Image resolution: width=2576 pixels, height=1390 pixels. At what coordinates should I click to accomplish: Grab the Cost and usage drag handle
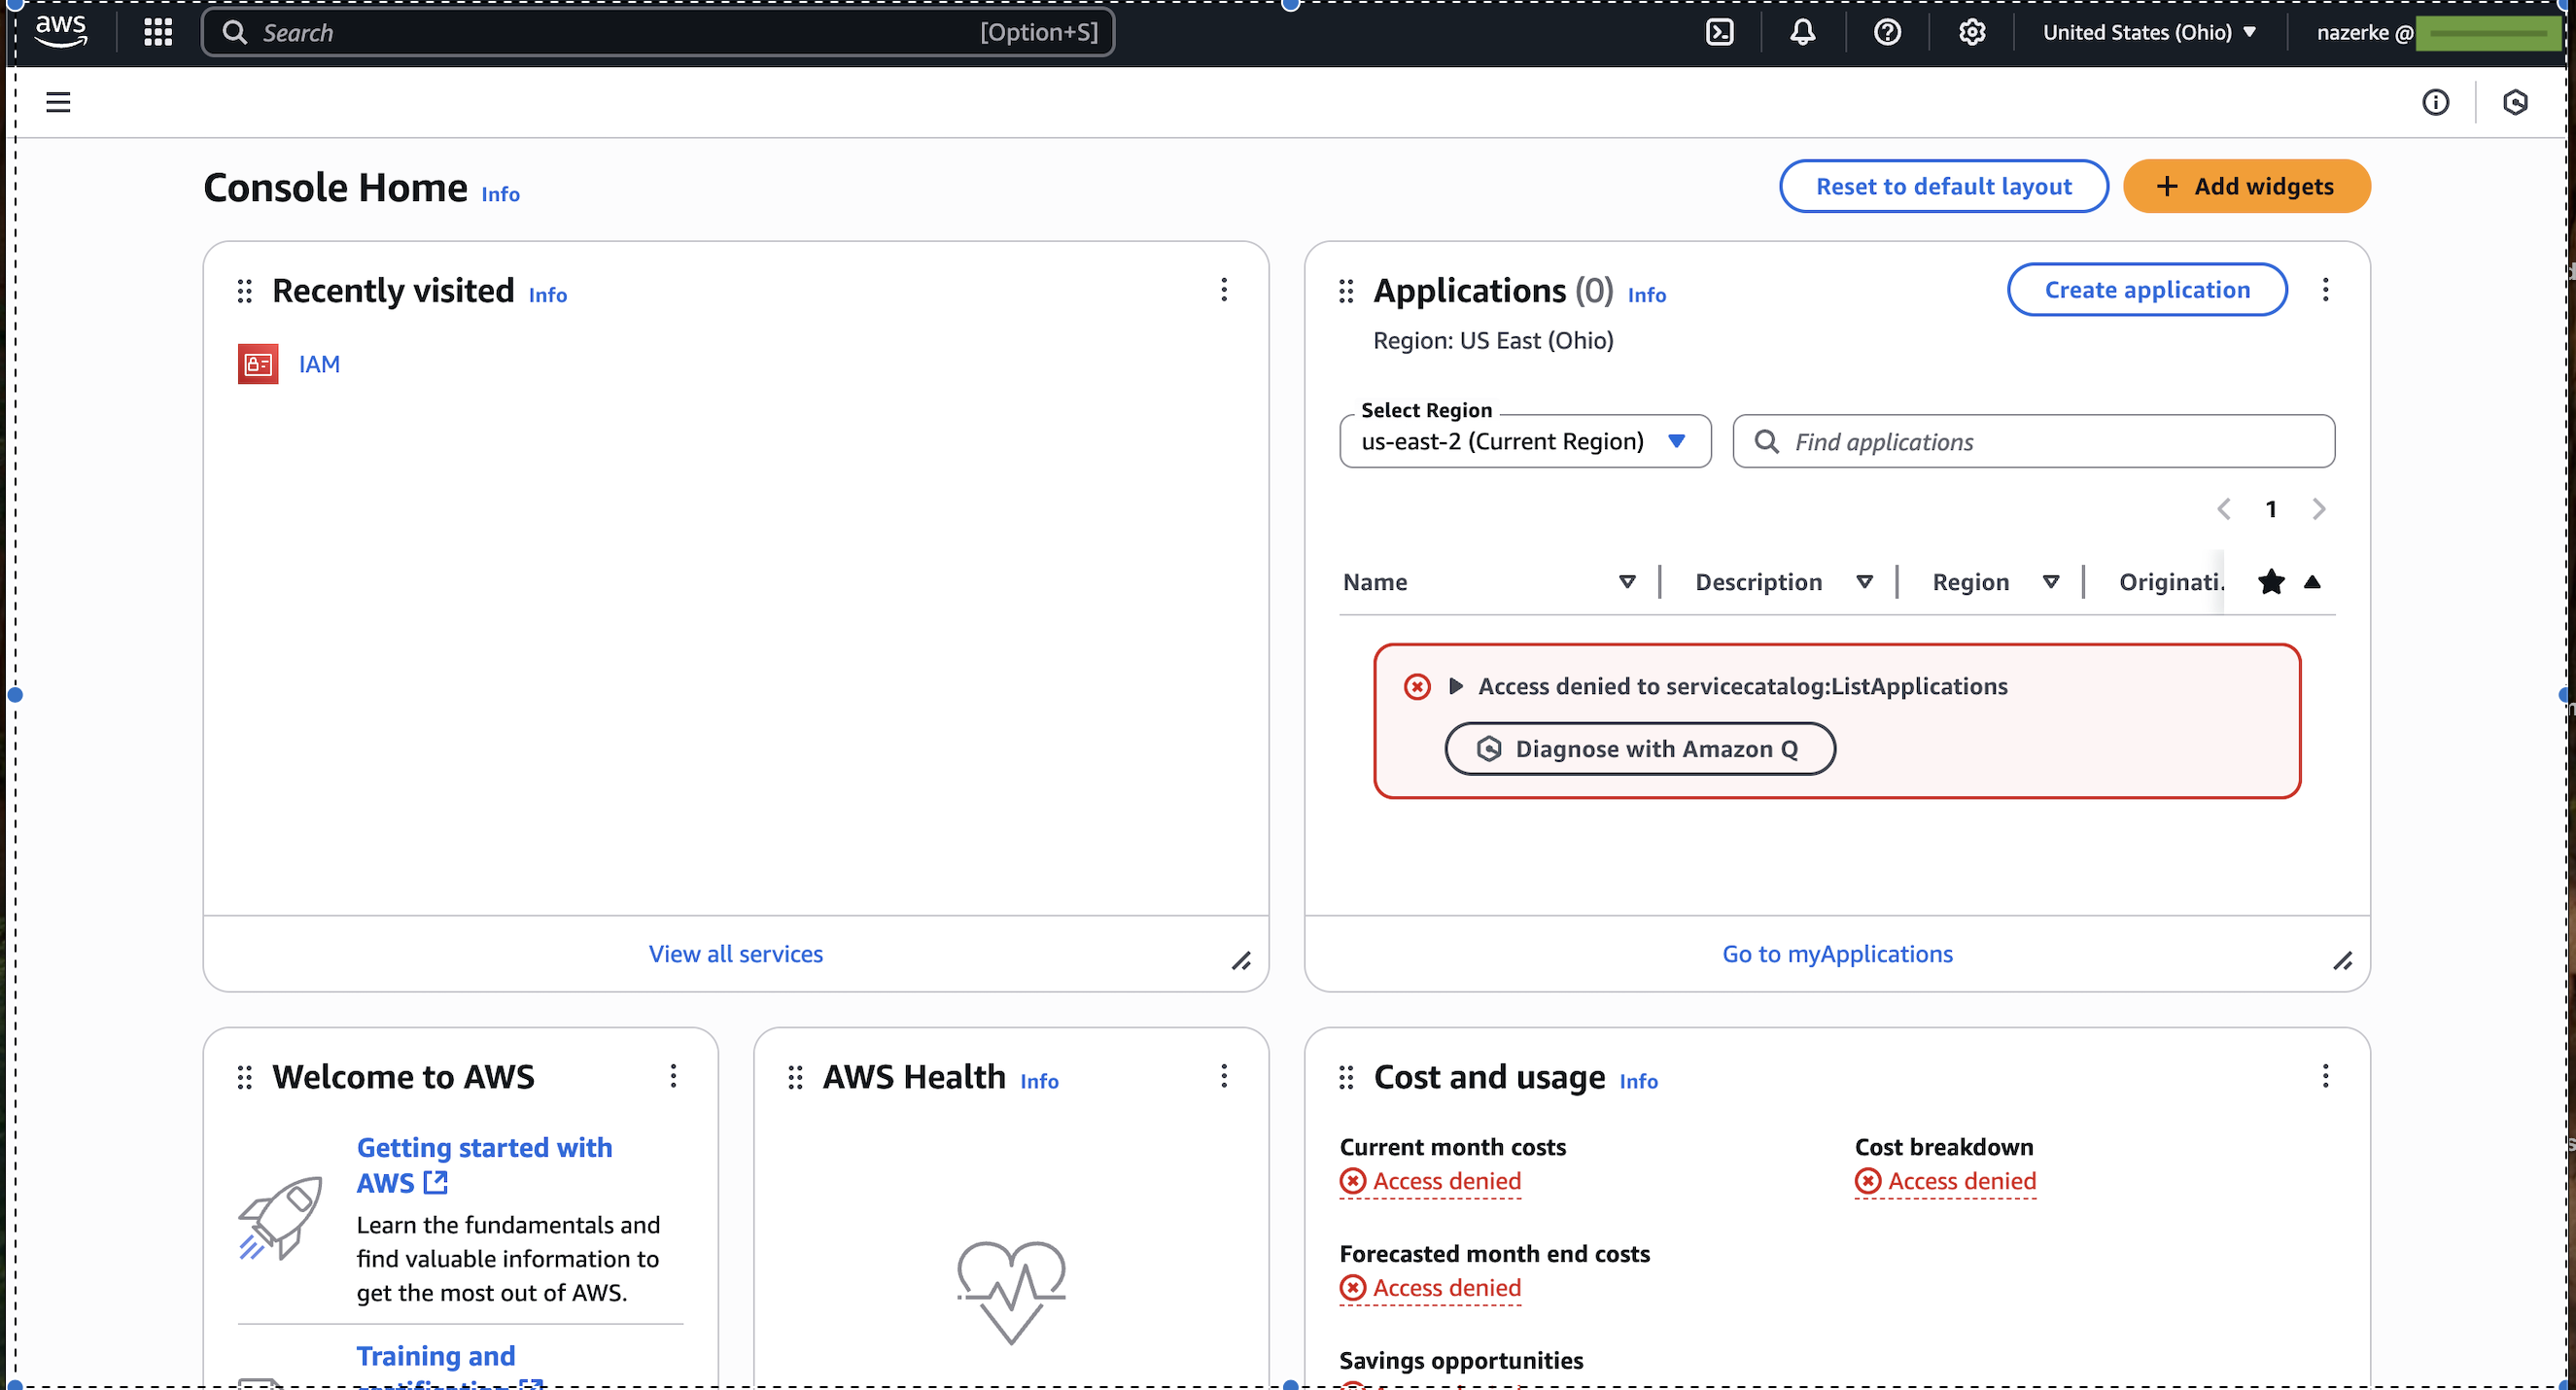coord(1346,1077)
